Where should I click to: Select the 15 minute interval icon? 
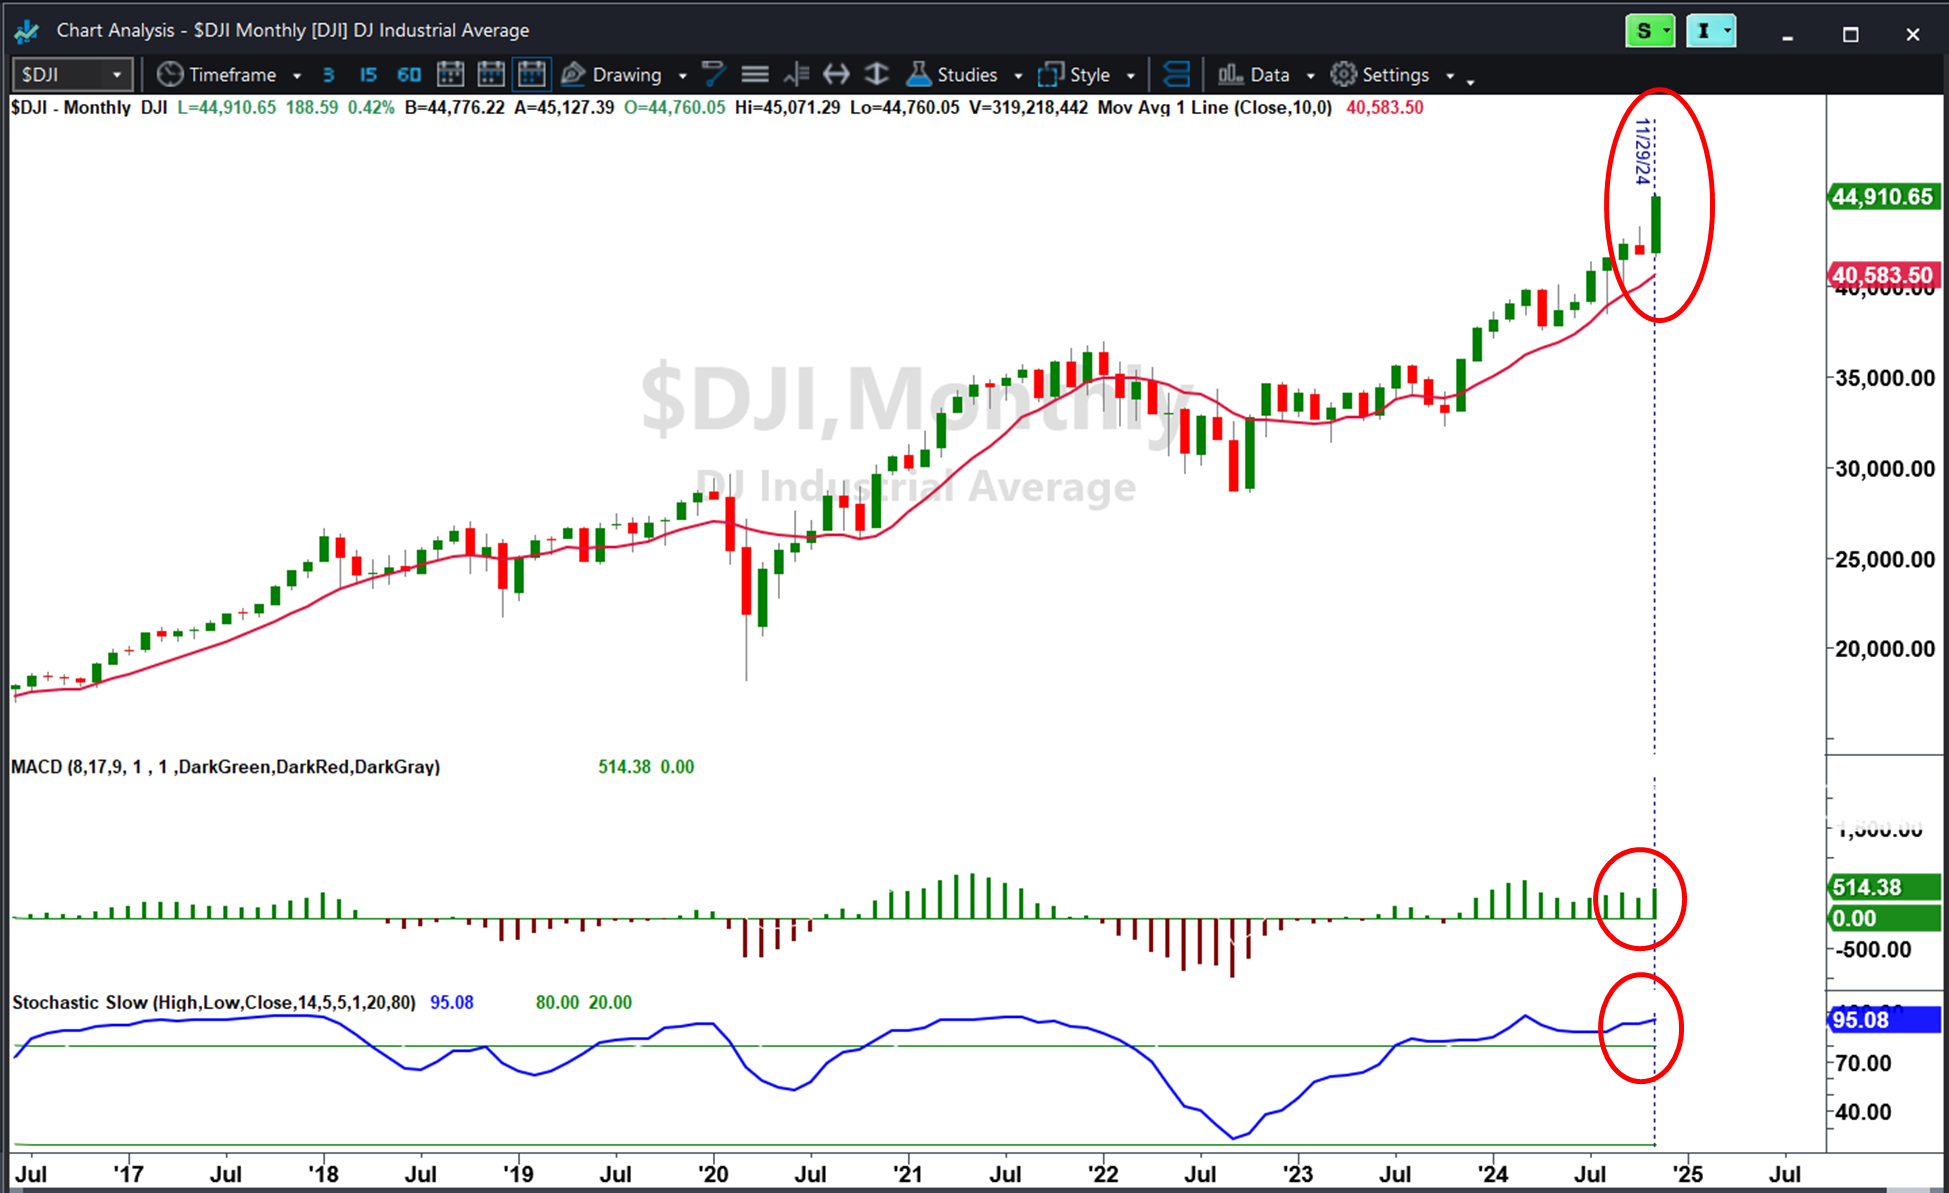pyautogui.click(x=368, y=75)
